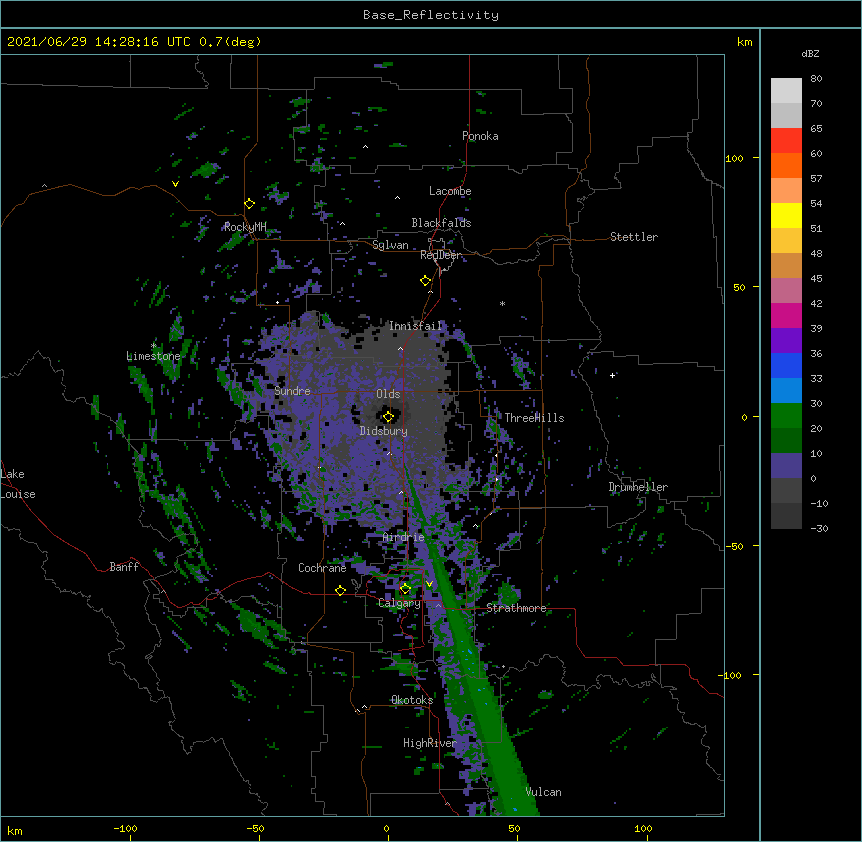The width and height of the screenshot is (862, 842).
Task: Click the Lake Louise label
Action: tap(18, 484)
